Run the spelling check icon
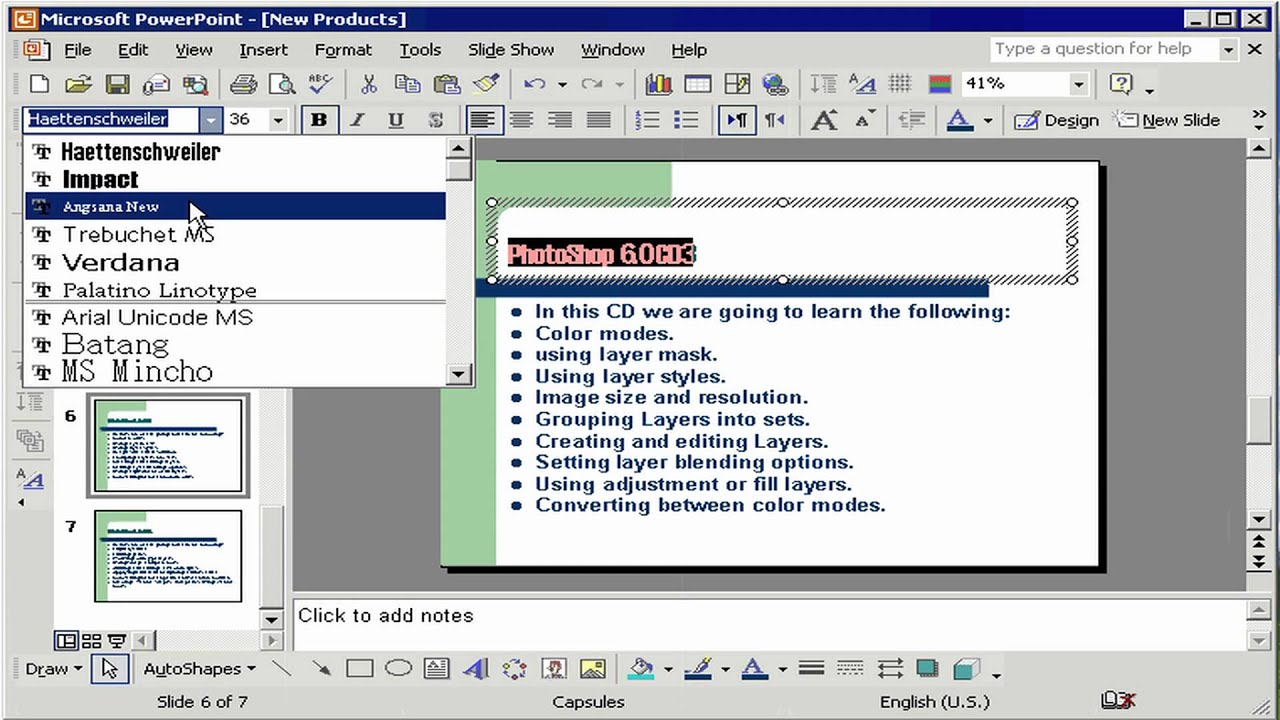The image size is (1280, 720). coord(320,84)
